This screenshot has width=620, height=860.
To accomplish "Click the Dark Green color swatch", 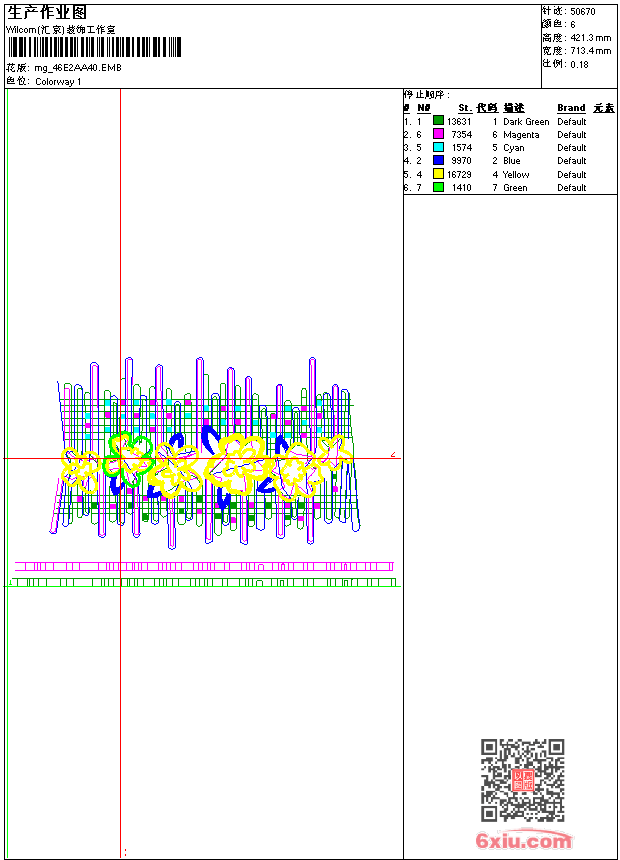I will [438, 121].
